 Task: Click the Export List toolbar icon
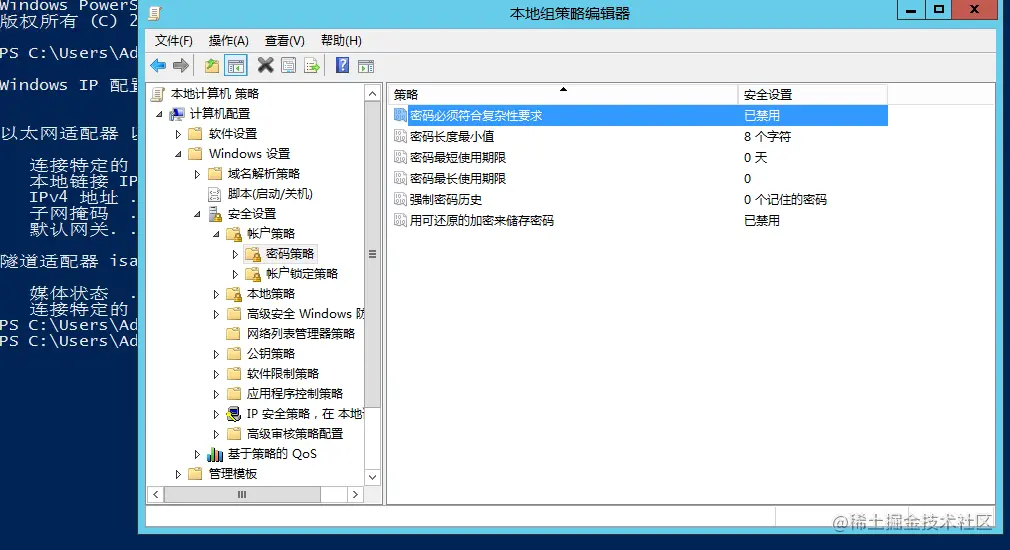[312, 66]
